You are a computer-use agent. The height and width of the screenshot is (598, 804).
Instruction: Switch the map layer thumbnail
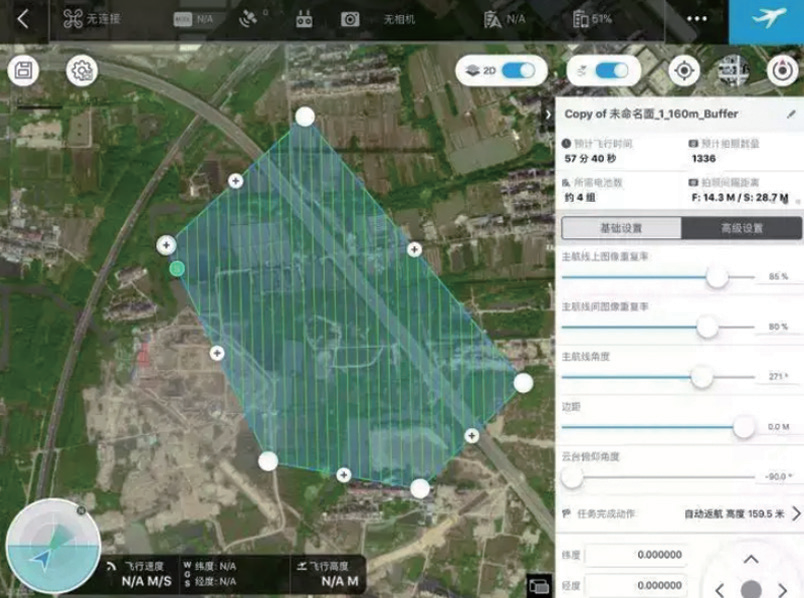(x=733, y=70)
